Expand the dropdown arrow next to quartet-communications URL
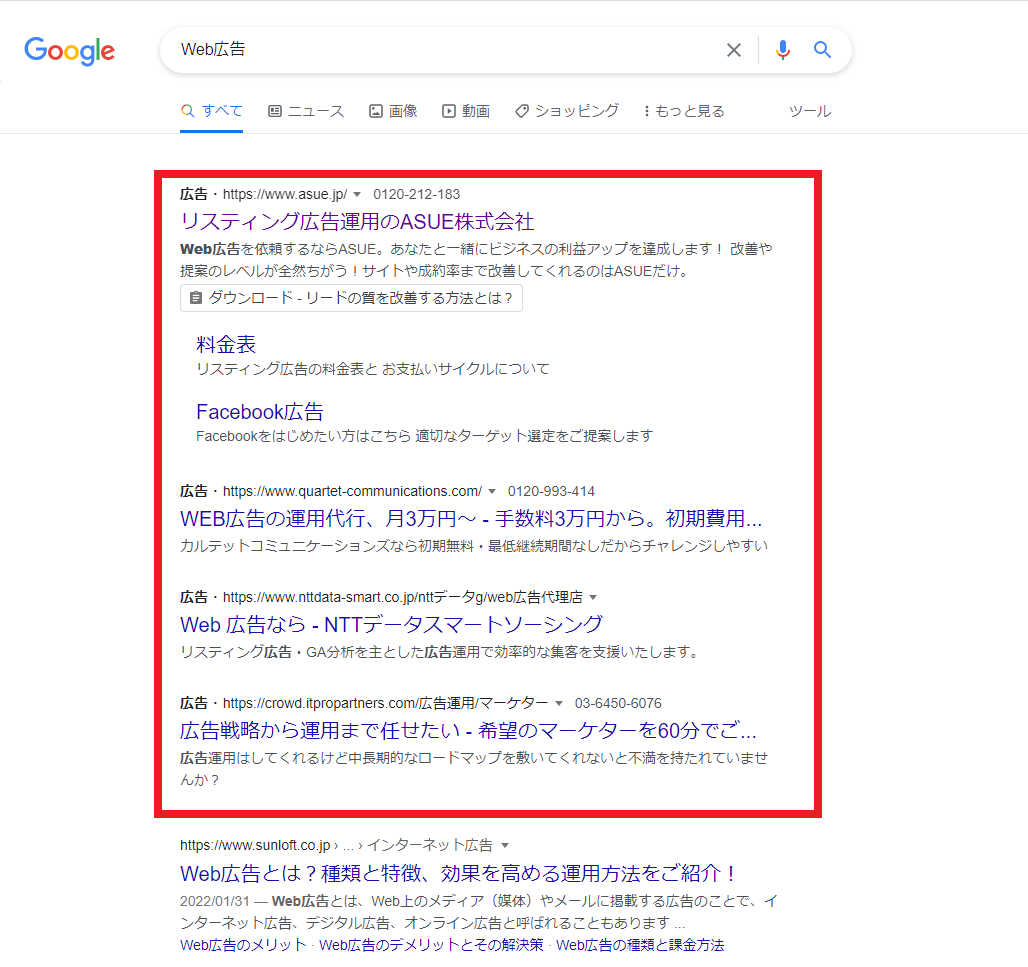This screenshot has width=1028, height=967. pos(492,491)
